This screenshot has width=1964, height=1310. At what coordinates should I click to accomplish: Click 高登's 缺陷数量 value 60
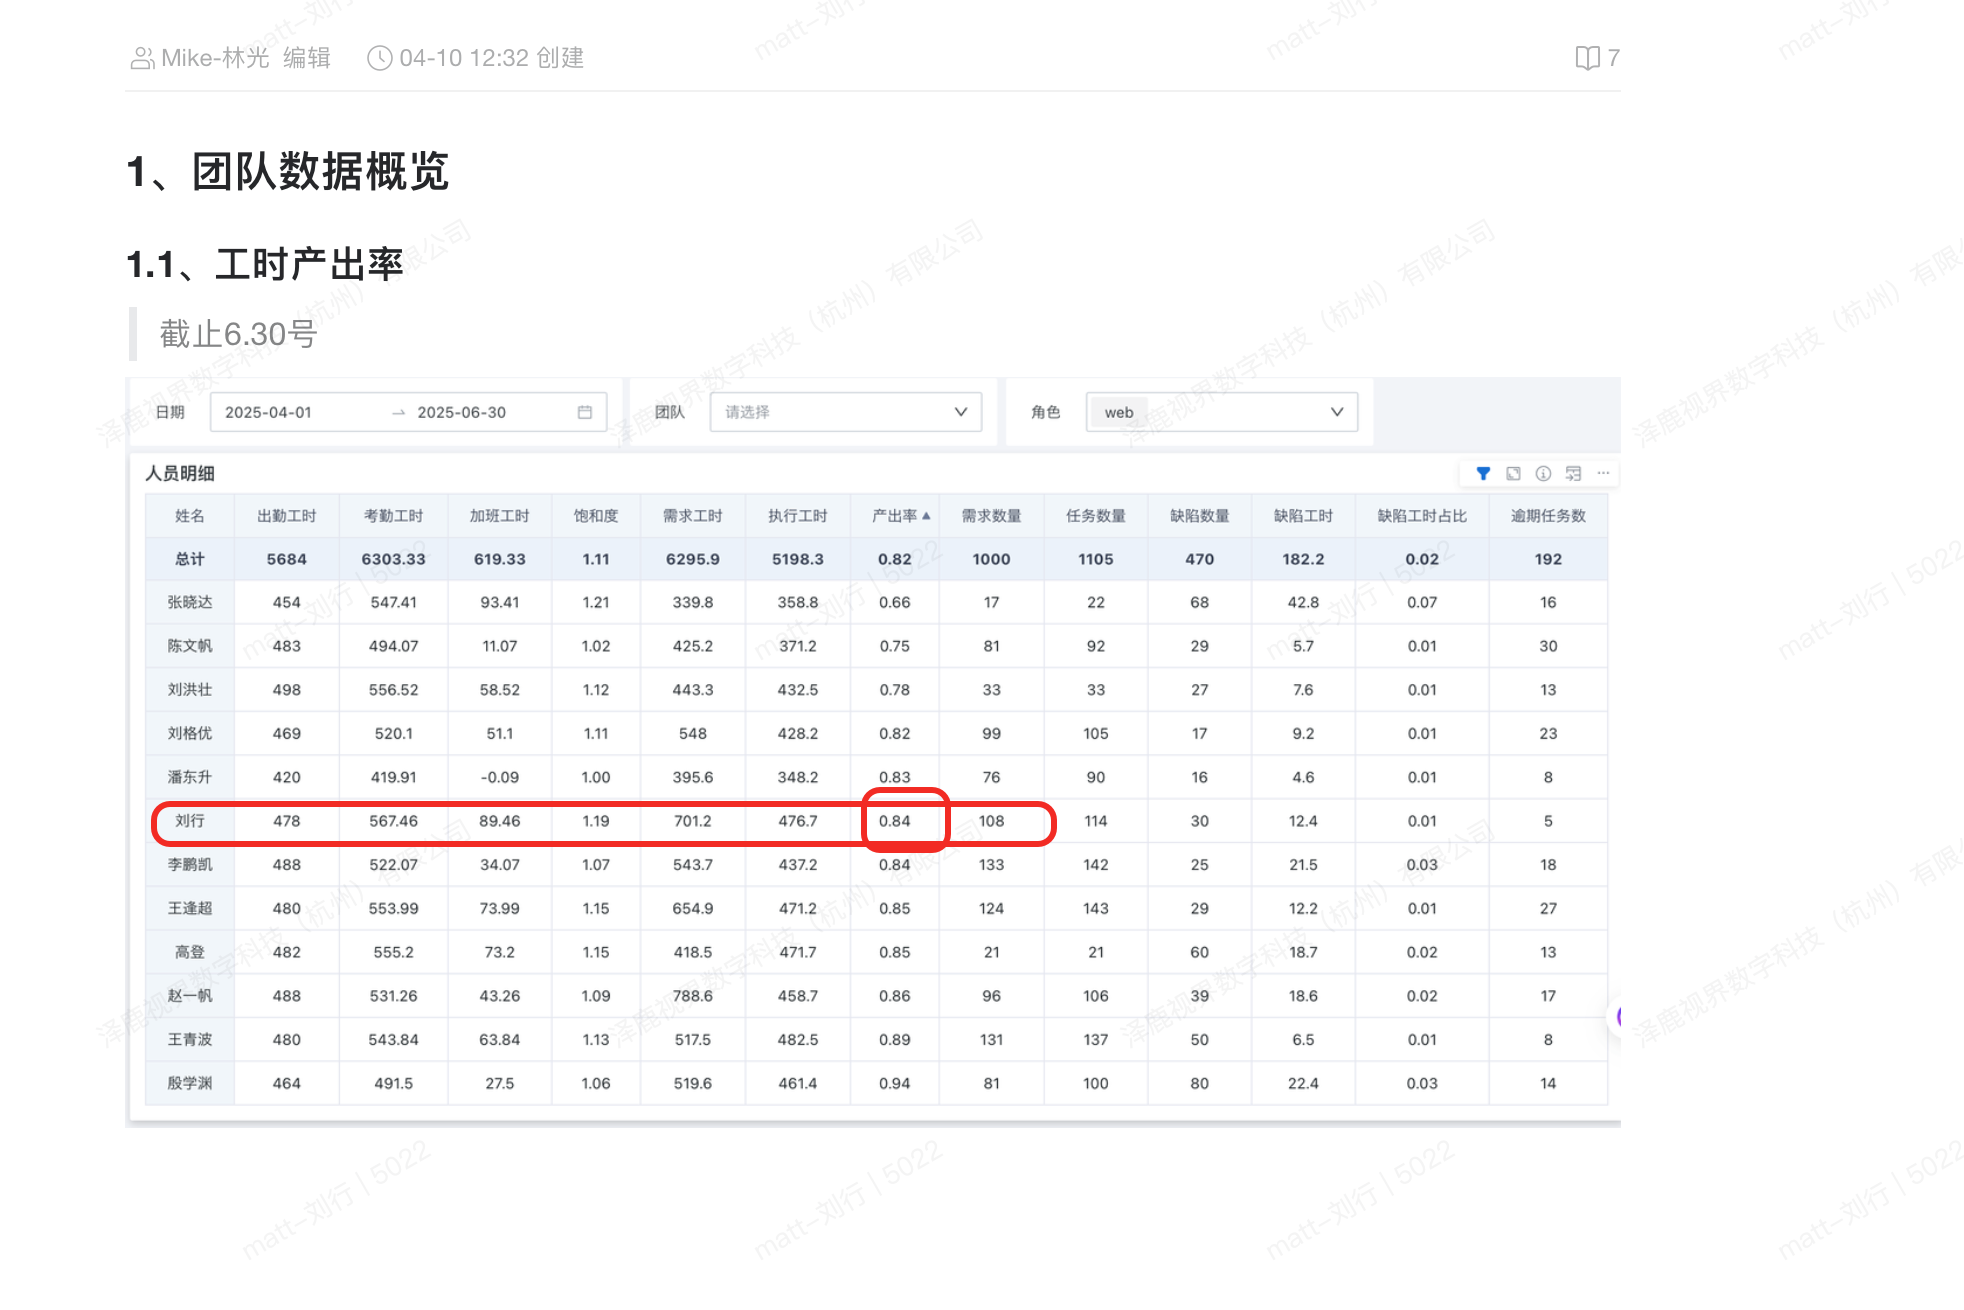[x=1200, y=952]
